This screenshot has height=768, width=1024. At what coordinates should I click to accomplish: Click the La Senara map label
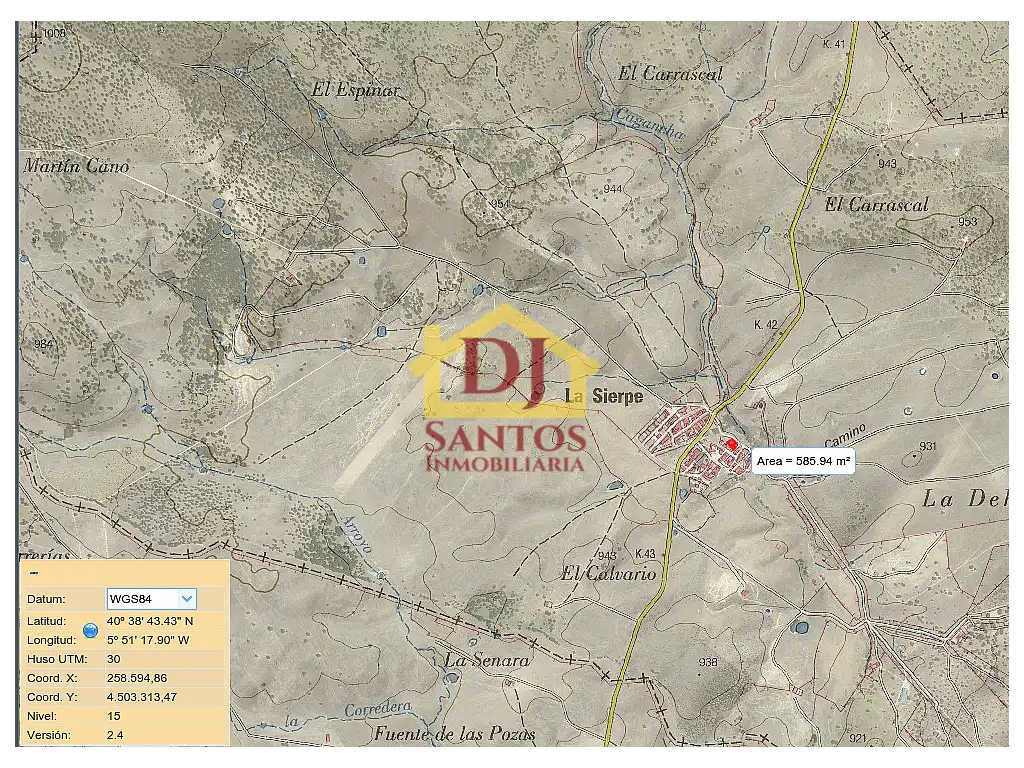click(x=487, y=660)
